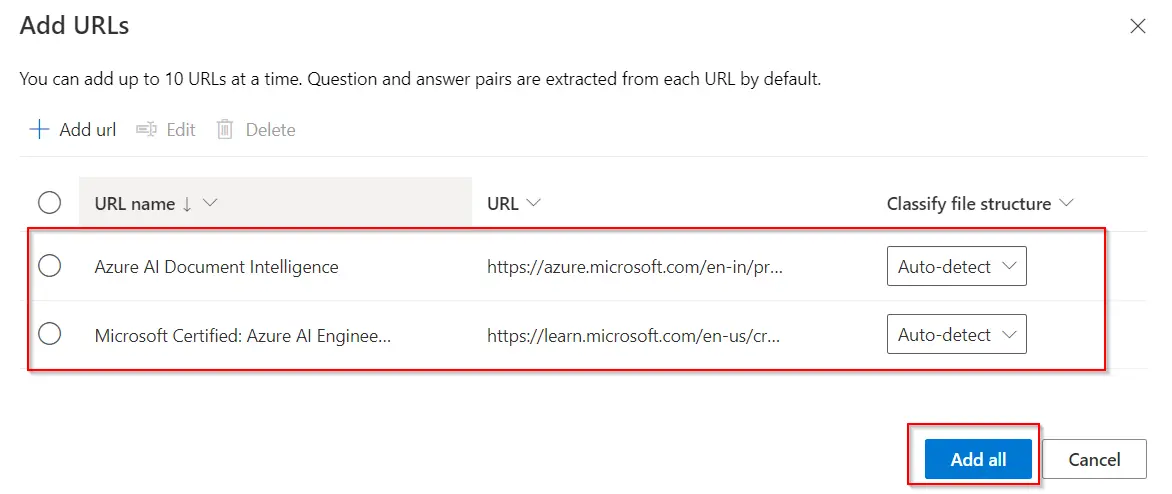Screen dimensions: 1172x494
Task: Select the Microsoft Certified Azure AI row
Action: tap(49, 334)
